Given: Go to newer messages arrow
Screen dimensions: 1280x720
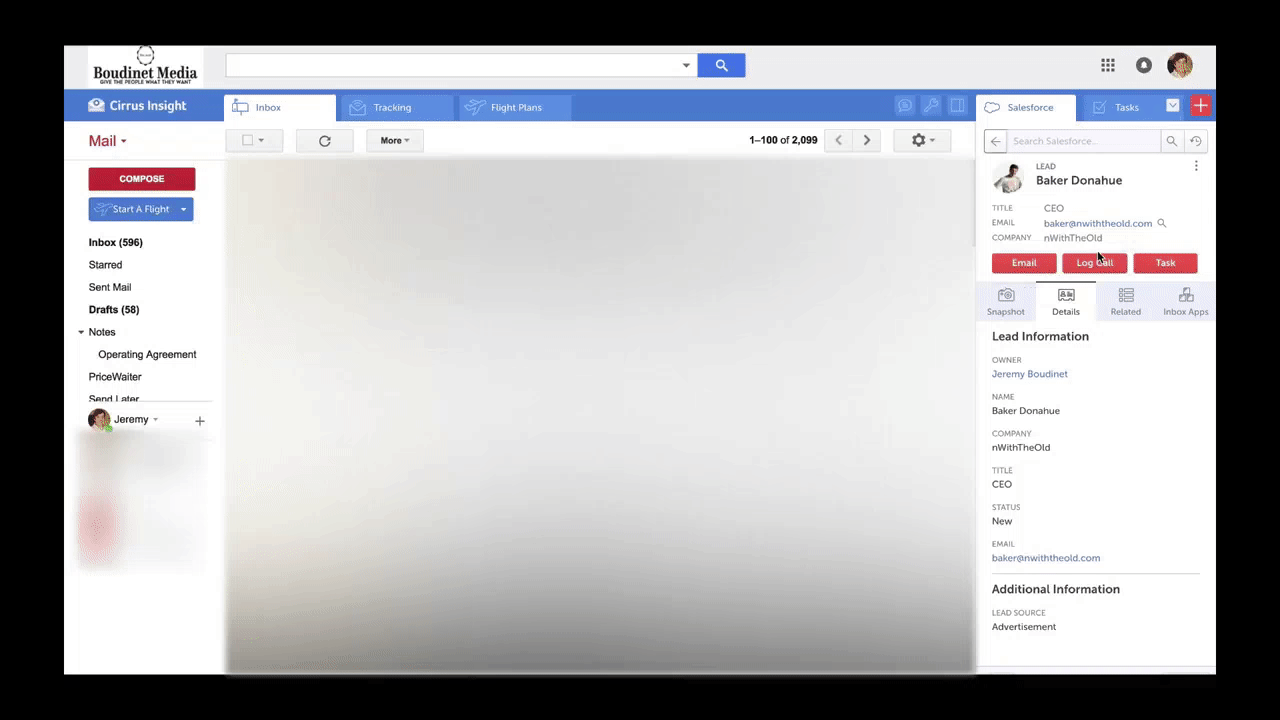Looking at the screenshot, I should 839,141.
